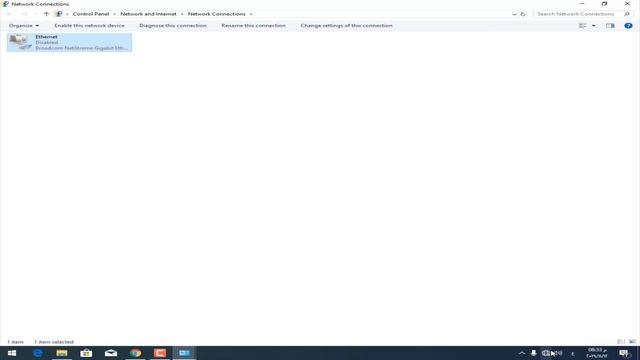Click Broadcom NetXtreme Gigabit adapter text

pos(81,48)
